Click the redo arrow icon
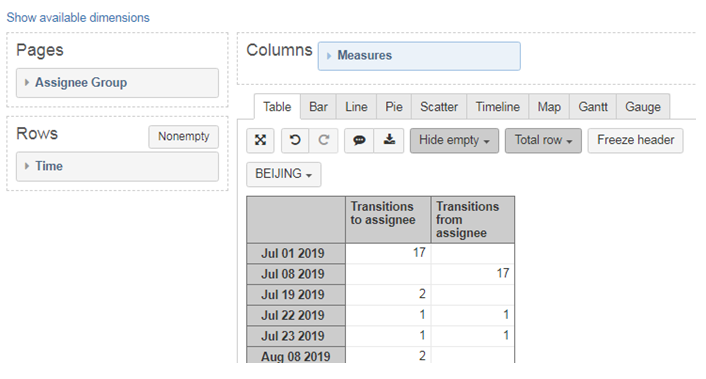Image resolution: width=706 pixels, height=379 pixels. pos(323,140)
